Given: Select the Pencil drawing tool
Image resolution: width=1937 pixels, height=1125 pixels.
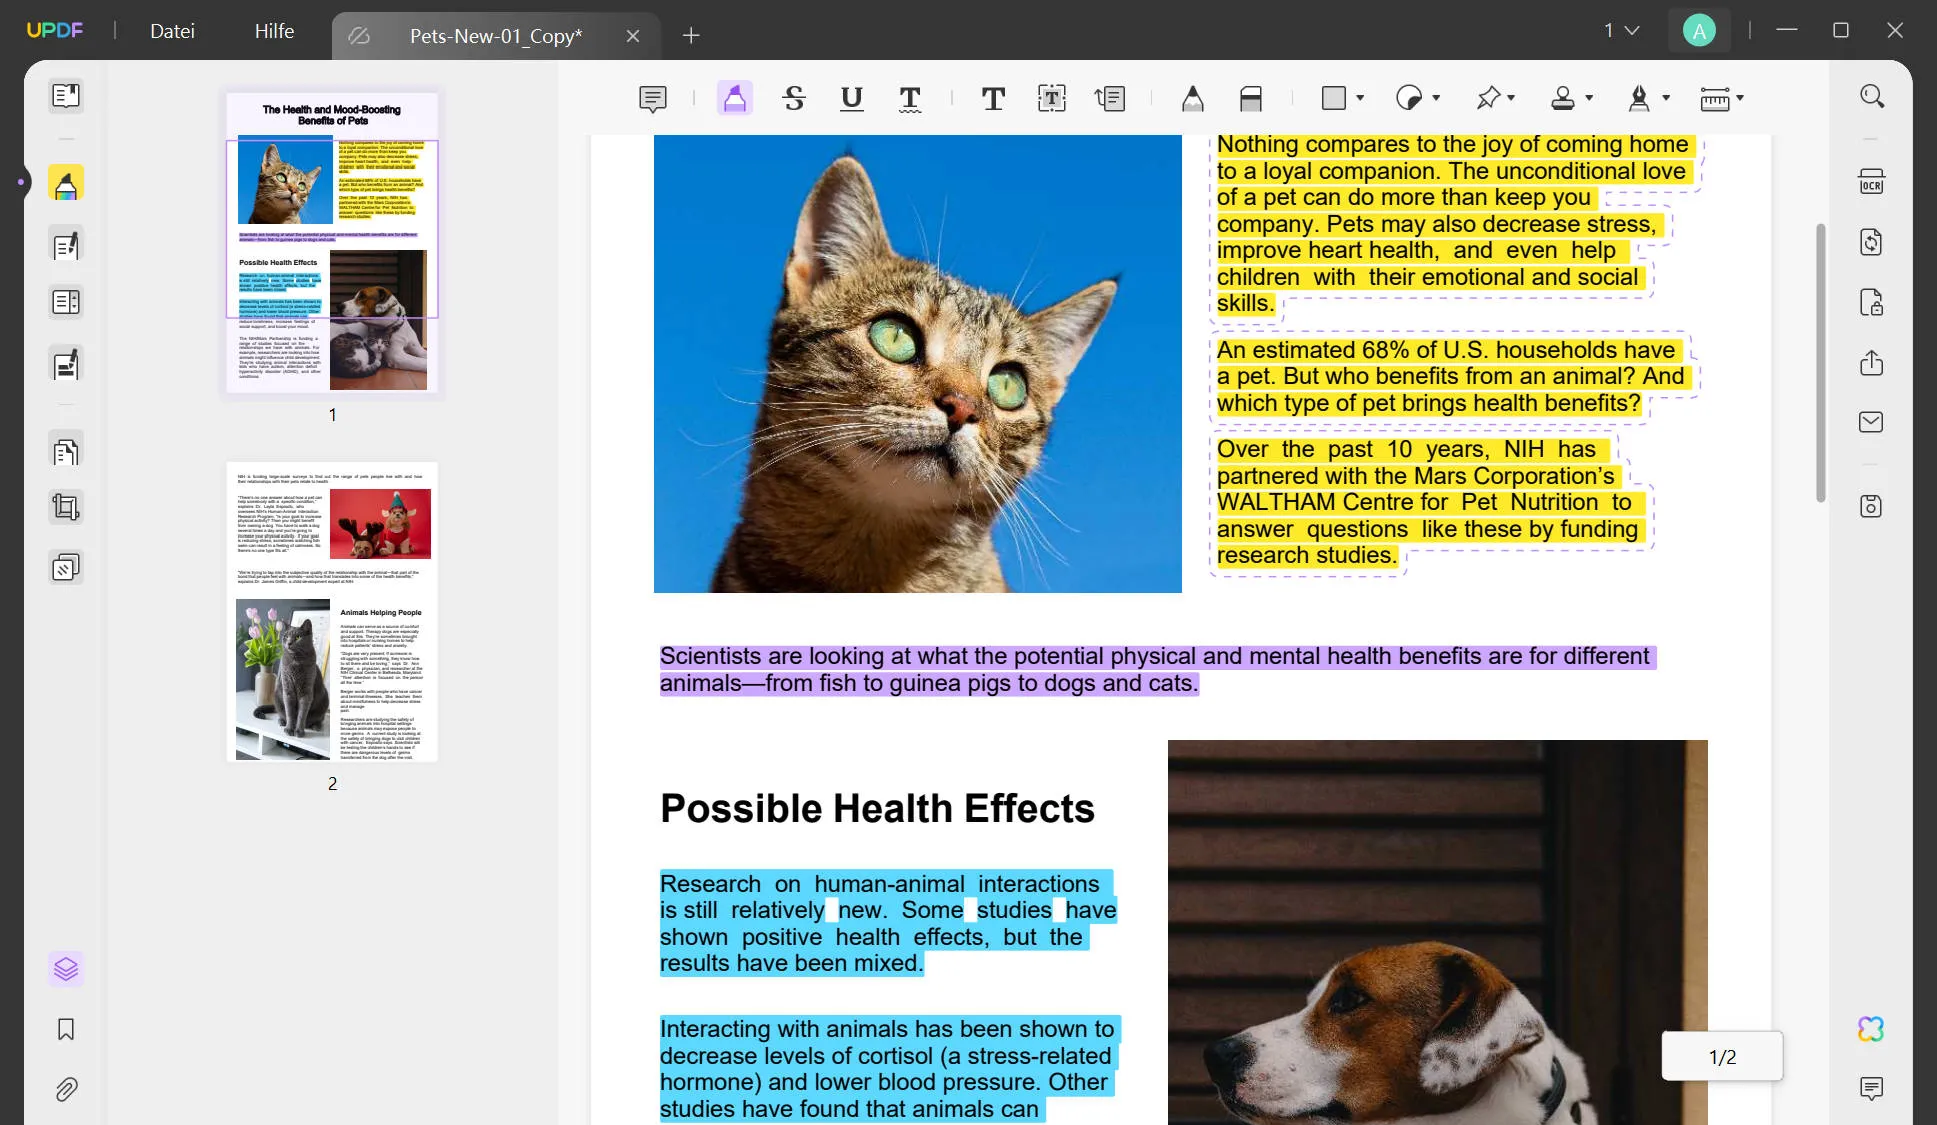Looking at the screenshot, I should 1192,98.
